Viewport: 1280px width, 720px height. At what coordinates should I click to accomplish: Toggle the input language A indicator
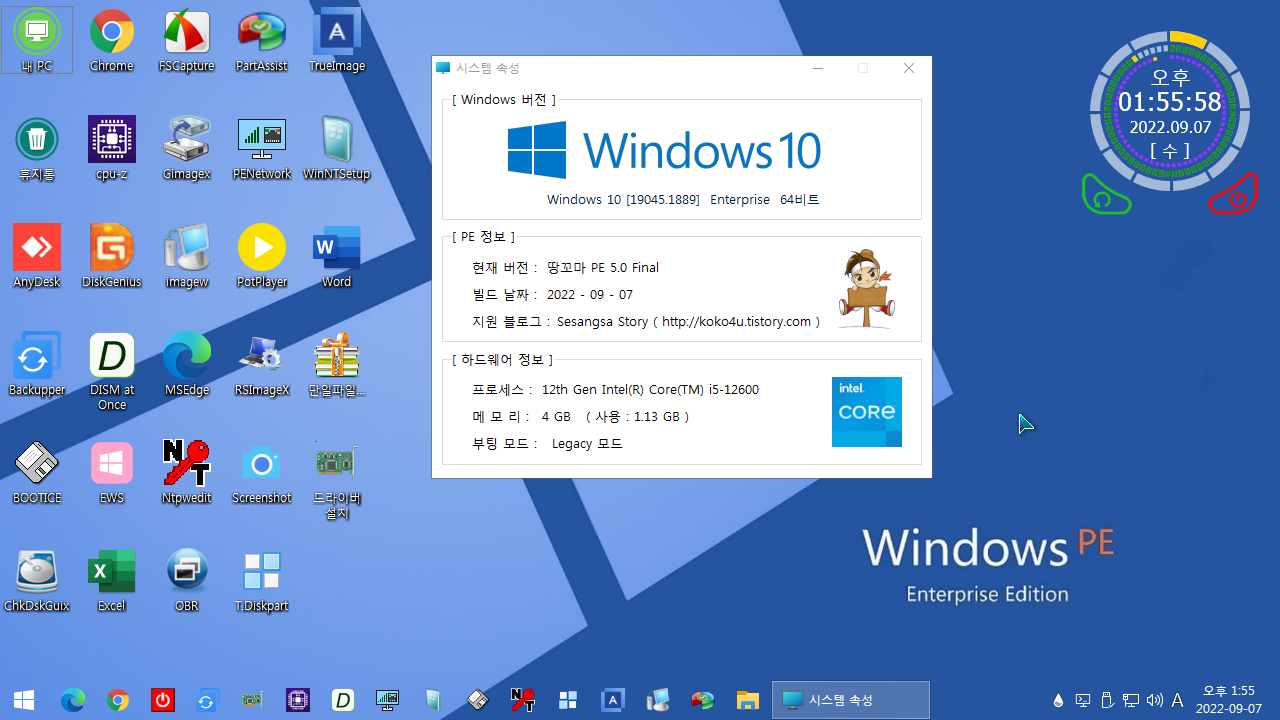coord(1178,700)
